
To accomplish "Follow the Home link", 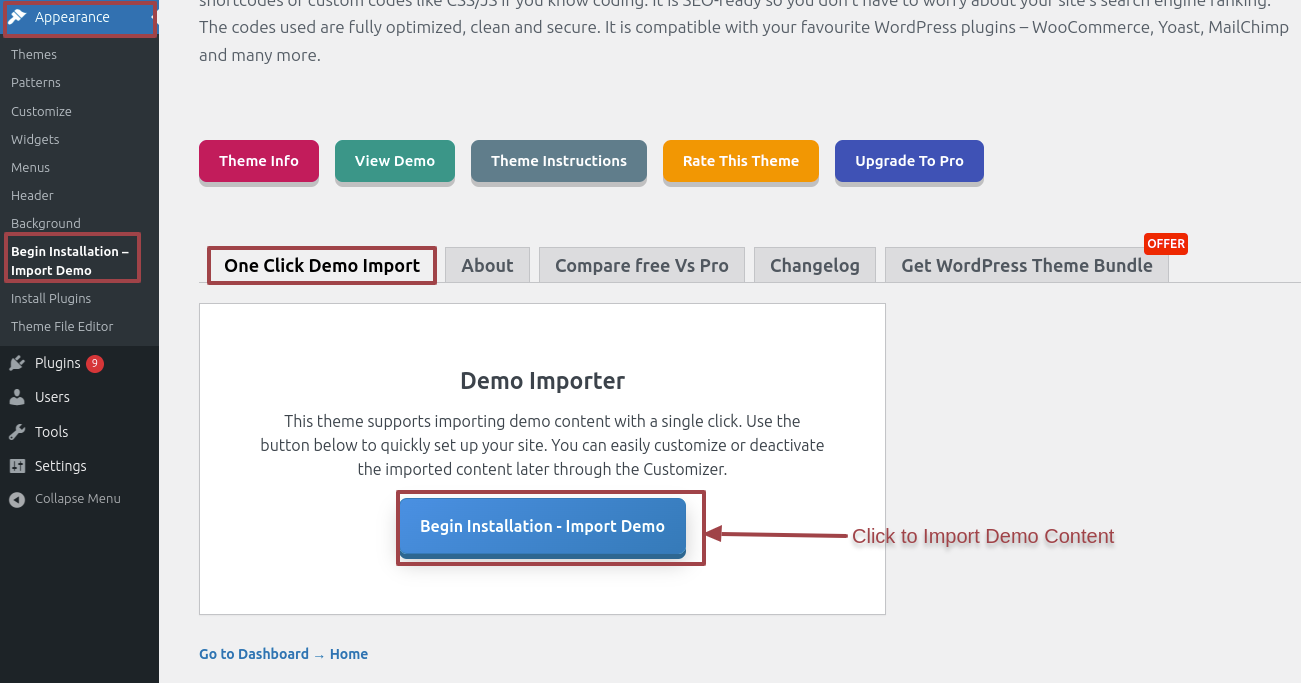I will (349, 654).
